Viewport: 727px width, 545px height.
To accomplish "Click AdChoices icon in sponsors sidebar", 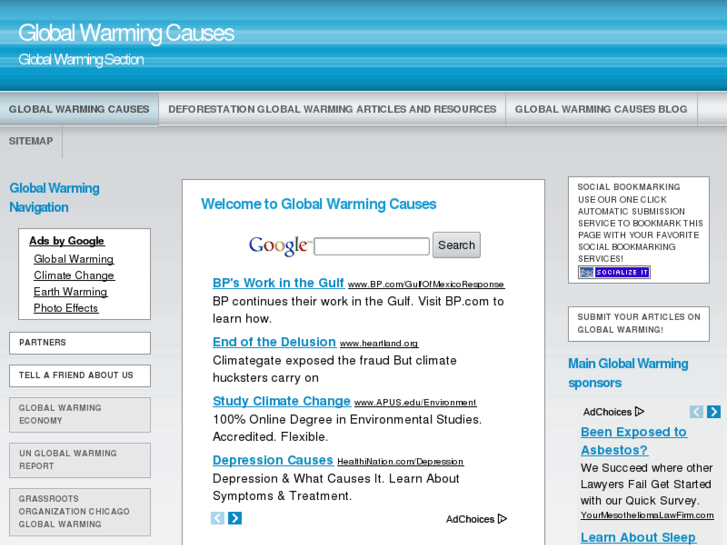I will pyautogui.click(x=639, y=411).
